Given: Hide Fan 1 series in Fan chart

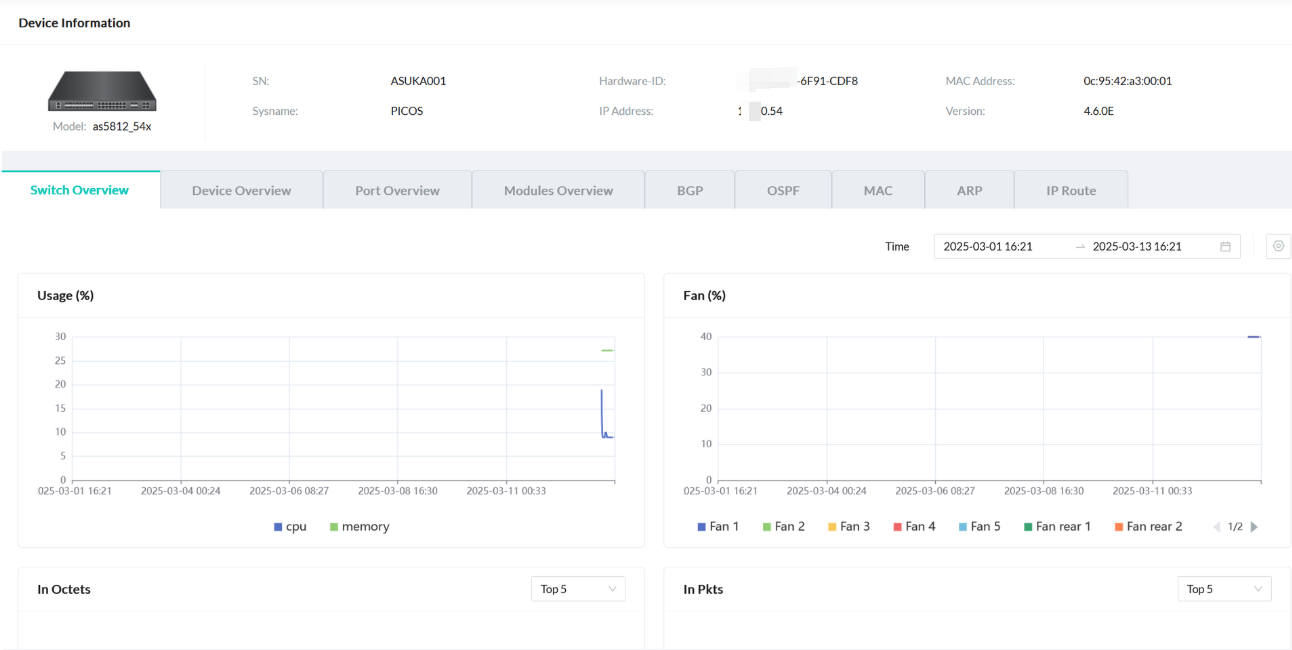Looking at the screenshot, I should [717, 527].
